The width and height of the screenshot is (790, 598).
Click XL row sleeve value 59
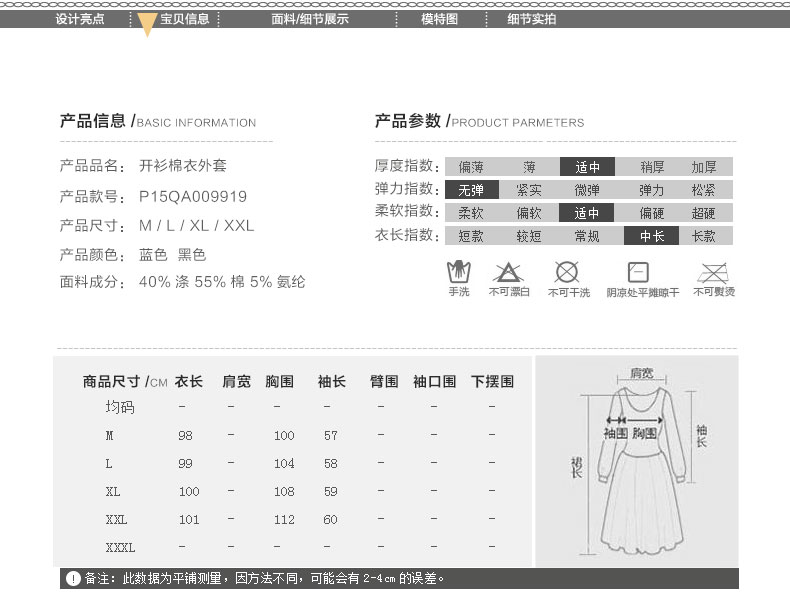(x=331, y=491)
